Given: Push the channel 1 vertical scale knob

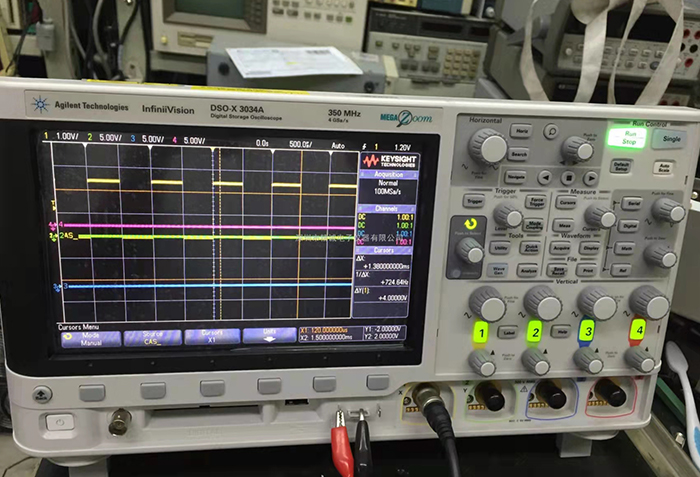Looking at the screenshot, I should tap(488, 304).
